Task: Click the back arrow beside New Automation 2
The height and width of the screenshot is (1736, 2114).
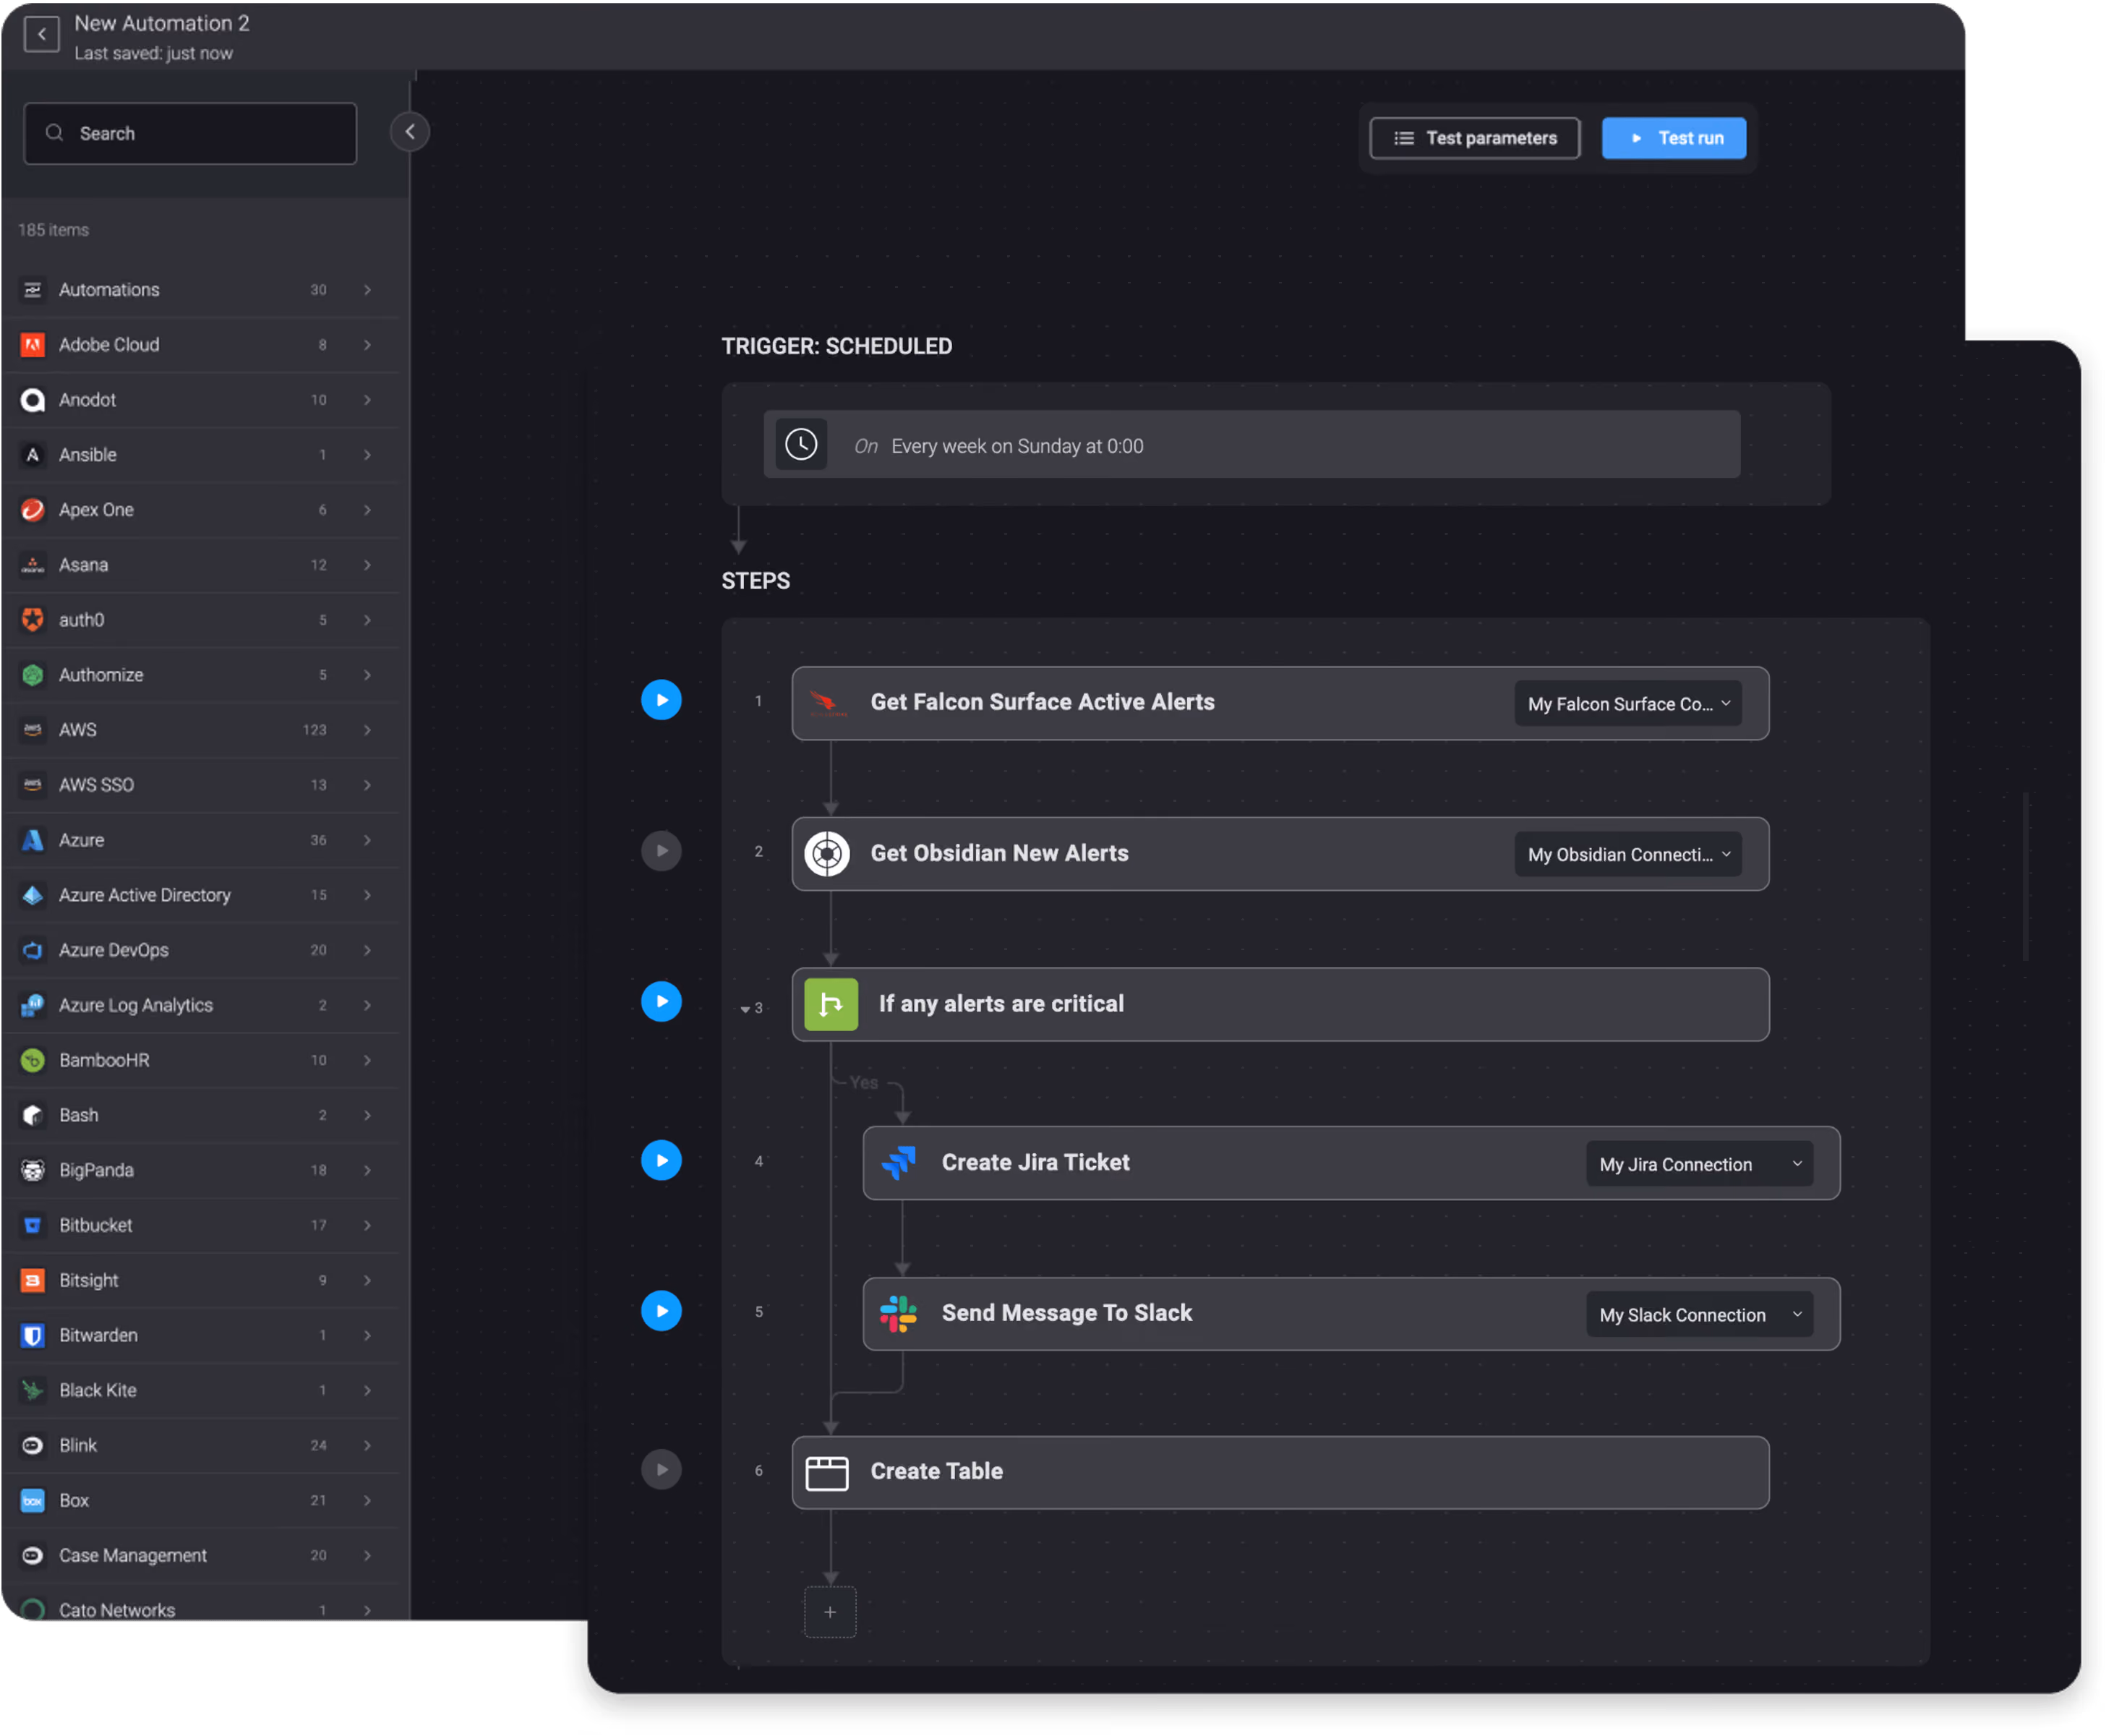Action: coord(41,35)
